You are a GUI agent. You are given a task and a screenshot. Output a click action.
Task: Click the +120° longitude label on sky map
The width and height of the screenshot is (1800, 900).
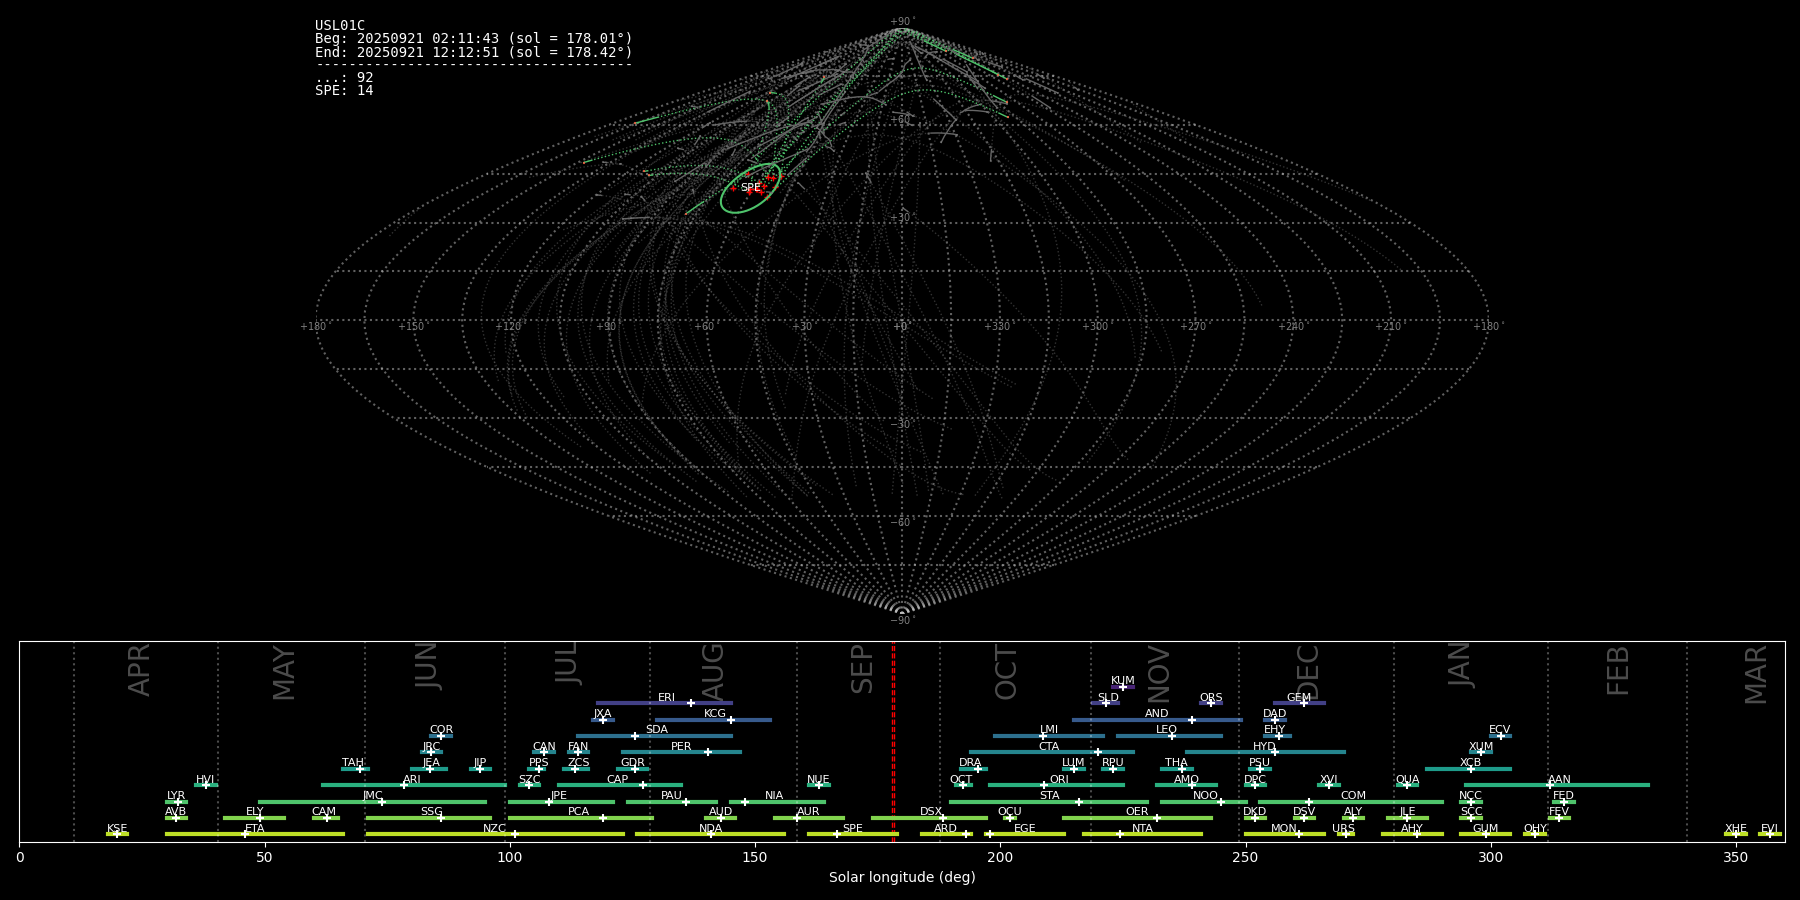[x=509, y=327]
